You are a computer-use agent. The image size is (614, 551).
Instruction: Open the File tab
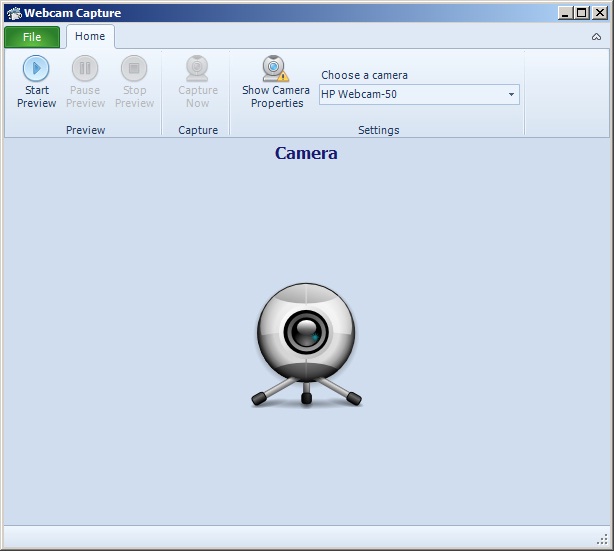tap(32, 37)
